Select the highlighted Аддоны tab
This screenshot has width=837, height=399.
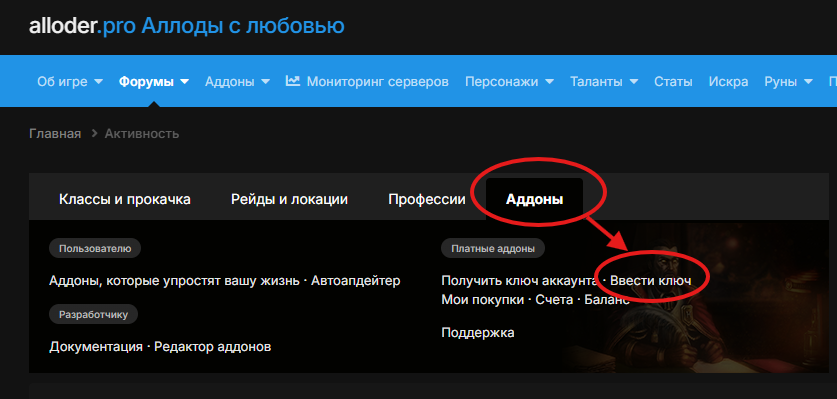coord(534,199)
